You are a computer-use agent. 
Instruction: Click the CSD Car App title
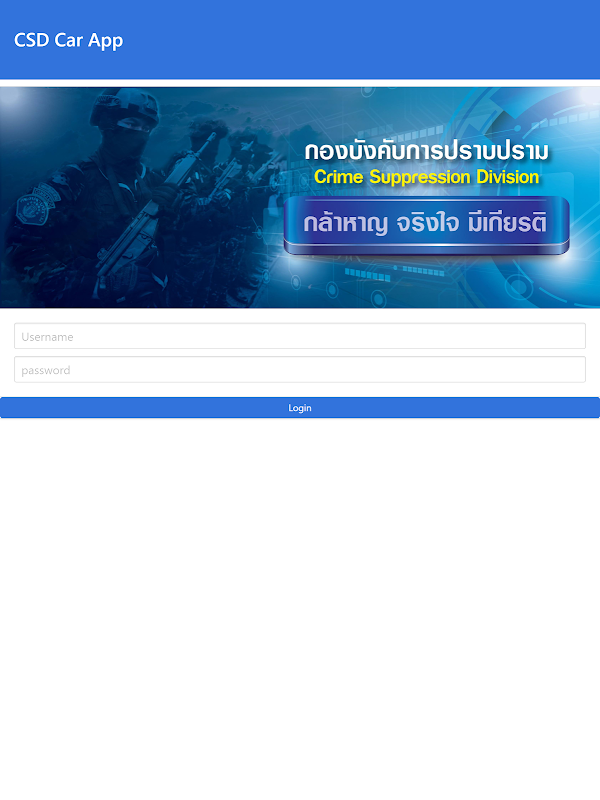(x=68, y=40)
